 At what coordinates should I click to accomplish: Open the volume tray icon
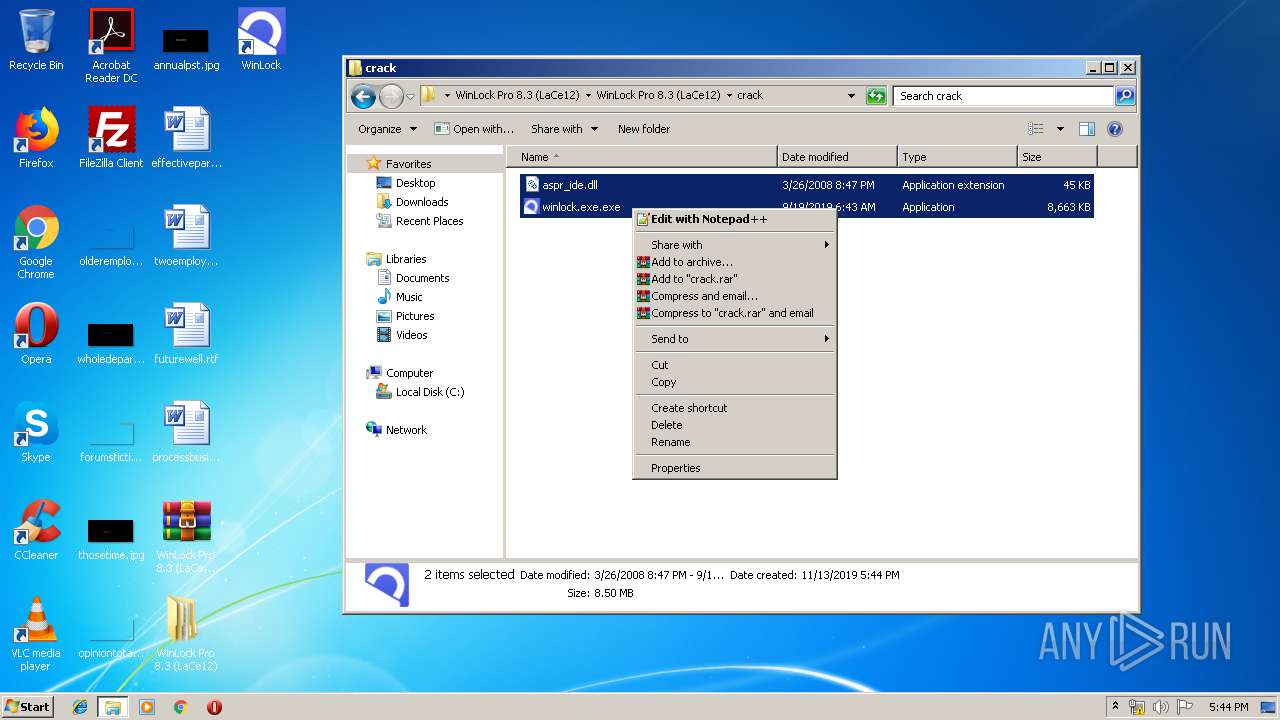pos(1161,707)
